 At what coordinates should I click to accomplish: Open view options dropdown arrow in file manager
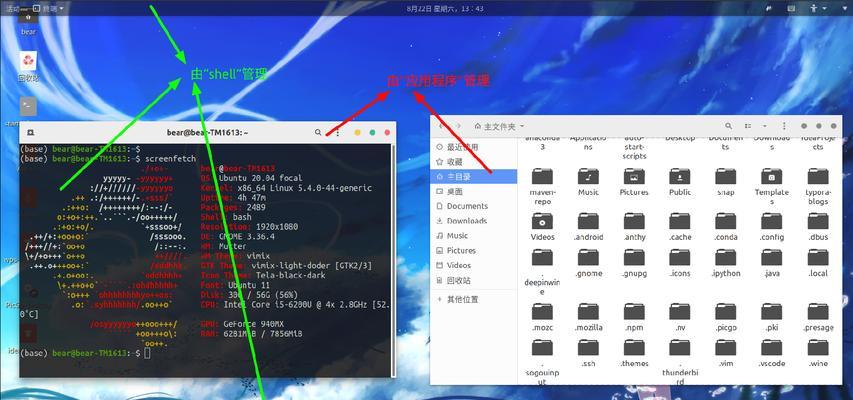(765, 126)
